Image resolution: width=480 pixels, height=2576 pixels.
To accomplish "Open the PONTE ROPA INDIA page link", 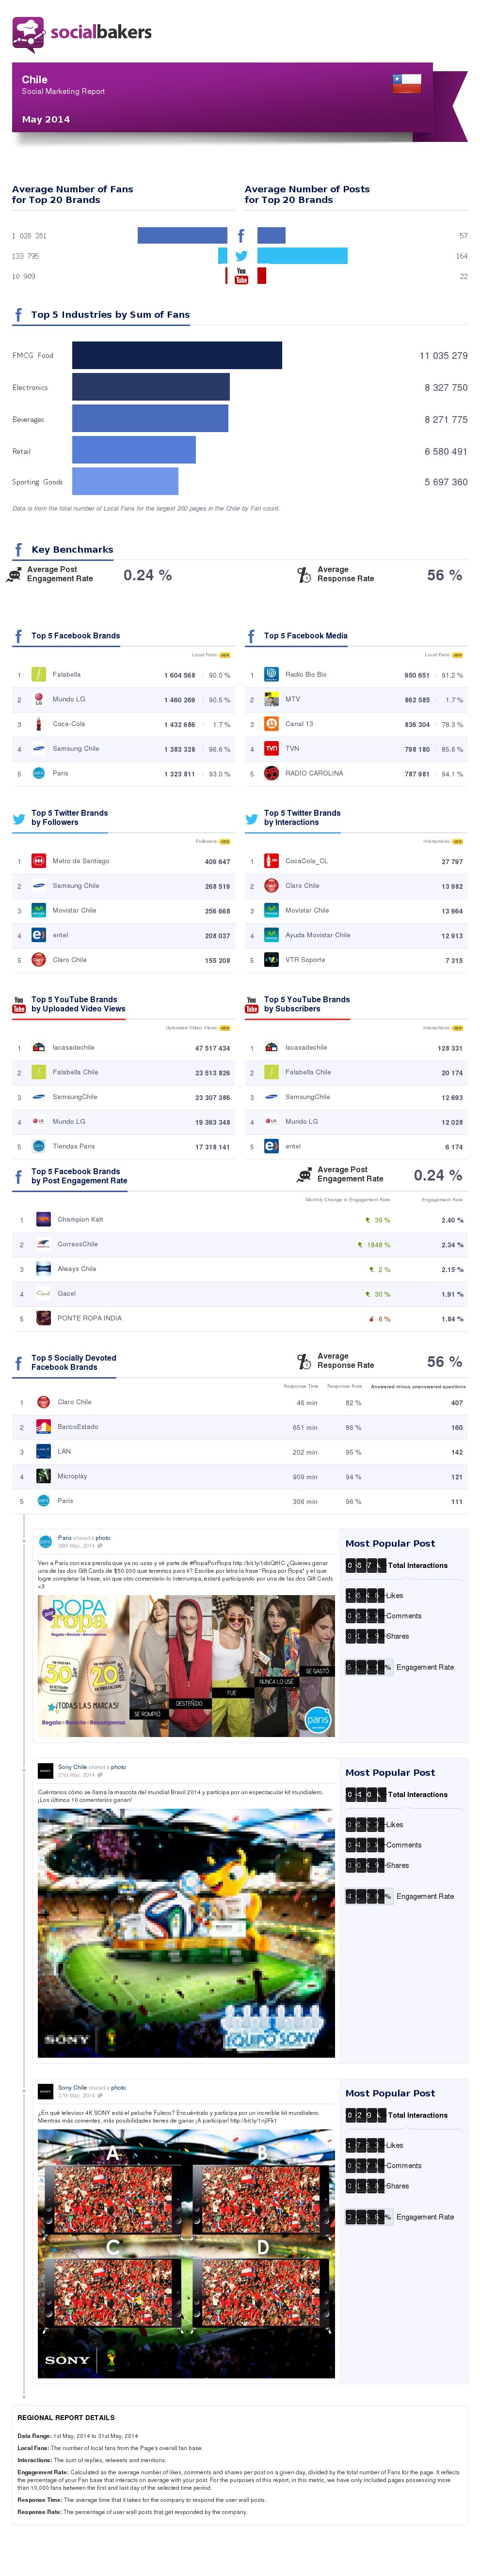I will [x=89, y=1318].
